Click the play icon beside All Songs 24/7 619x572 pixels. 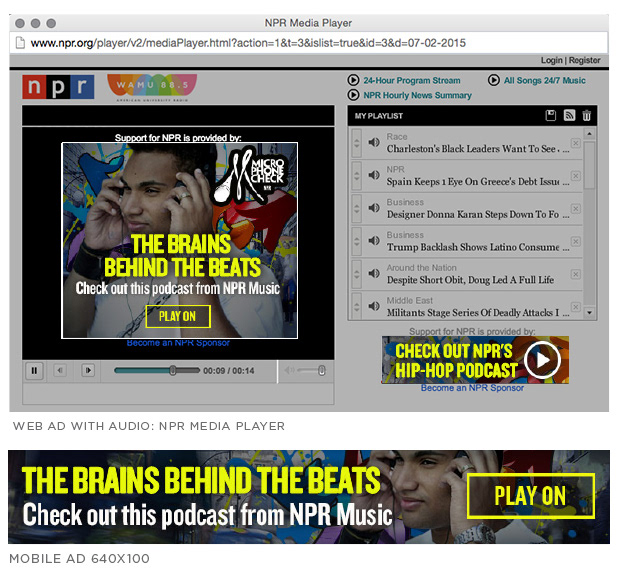point(493,80)
